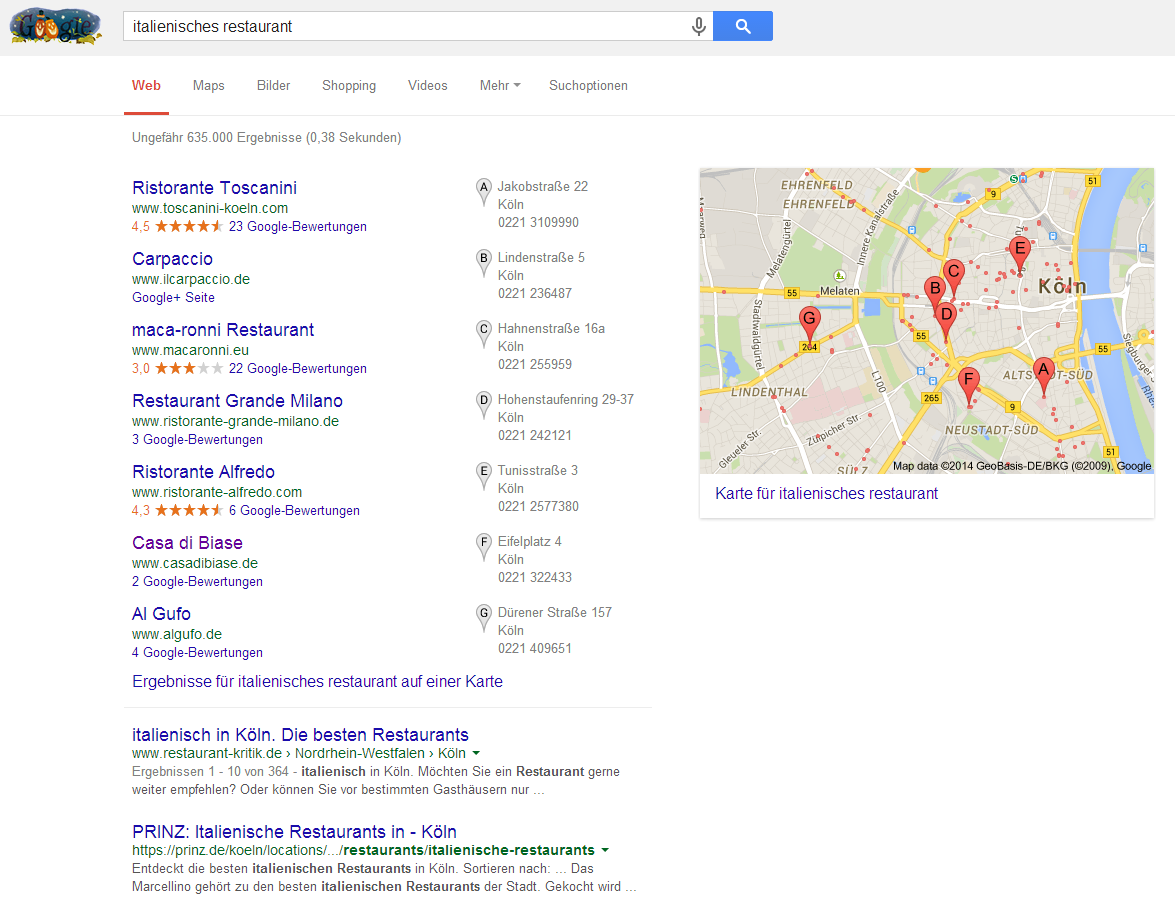The width and height of the screenshot is (1175, 909).
Task: Open the Google doodle logo
Action: point(56,27)
